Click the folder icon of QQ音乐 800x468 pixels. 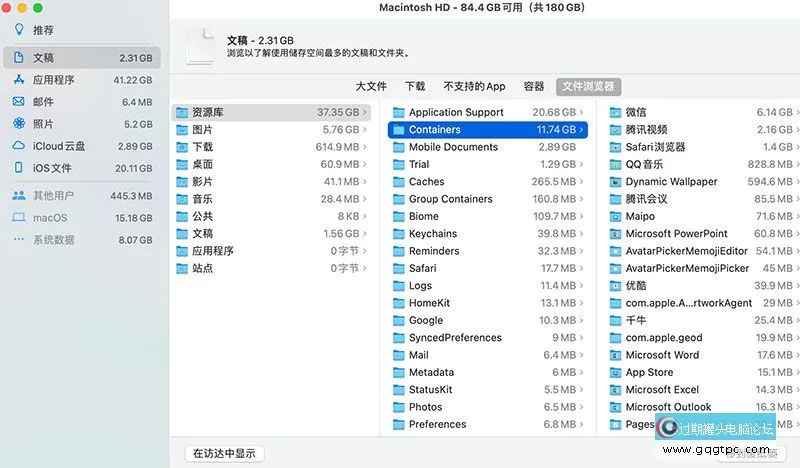coord(616,164)
